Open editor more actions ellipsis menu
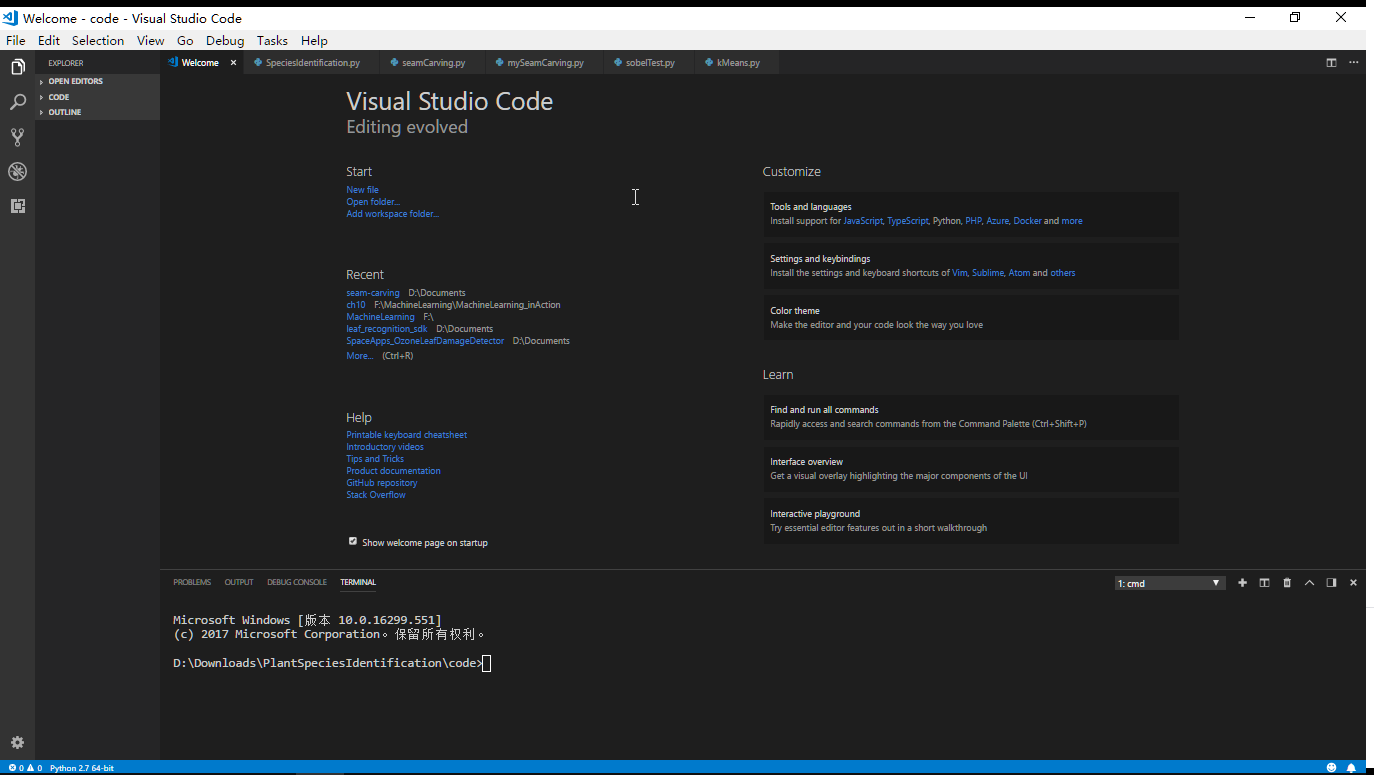This screenshot has width=1374, height=775. pyautogui.click(x=1353, y=62)
